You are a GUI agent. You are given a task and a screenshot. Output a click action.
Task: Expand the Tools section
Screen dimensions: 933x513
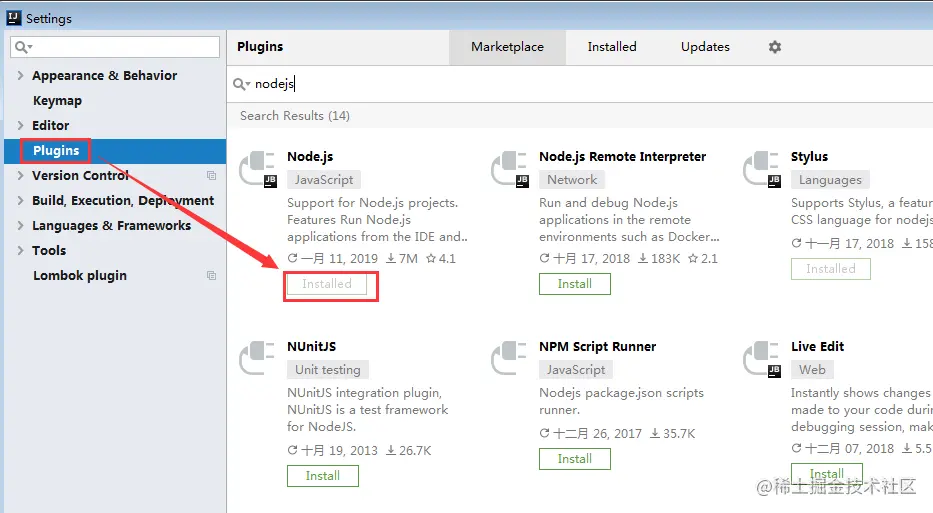20,251
